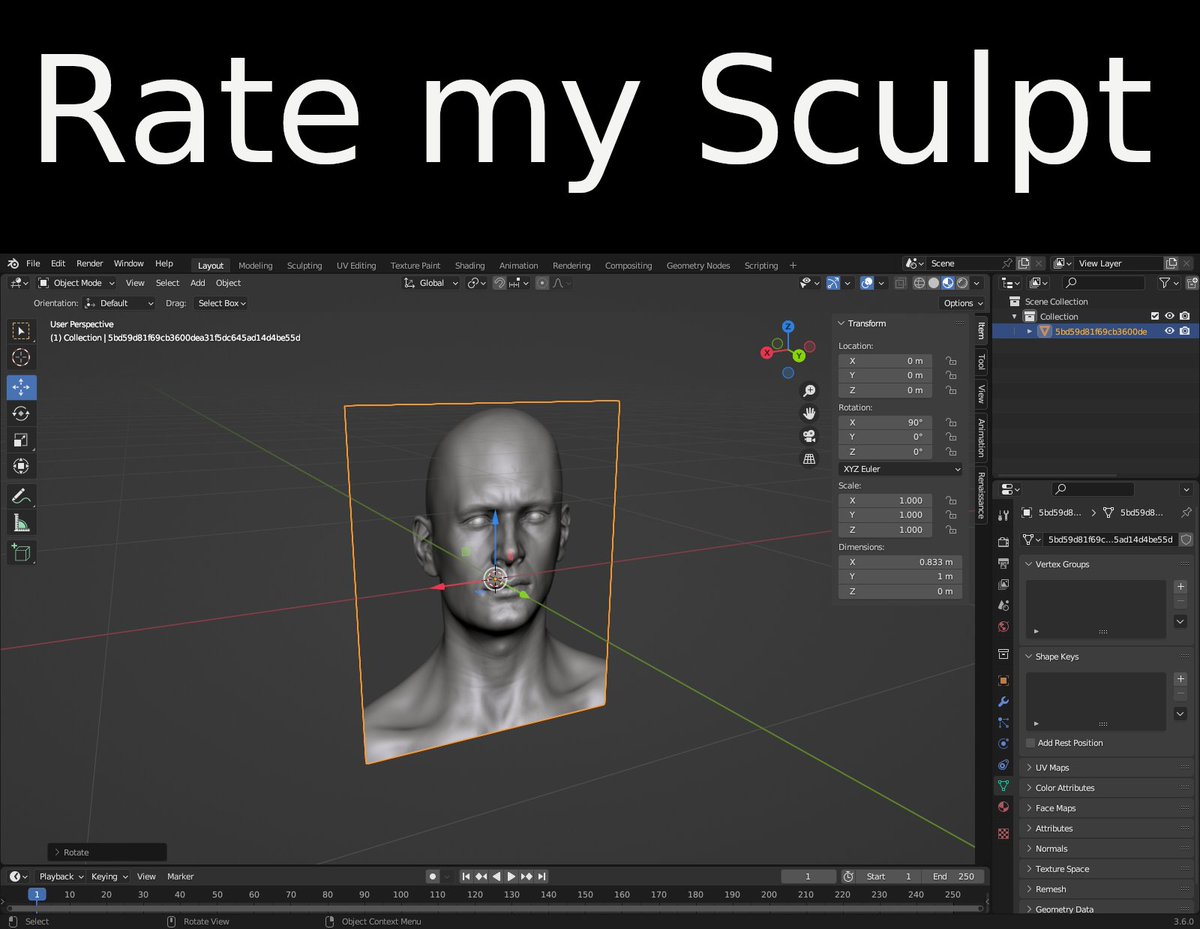Screen dimensions: 1200x929
Task: Pin the properties editor context
Action: pos(1186,512)
